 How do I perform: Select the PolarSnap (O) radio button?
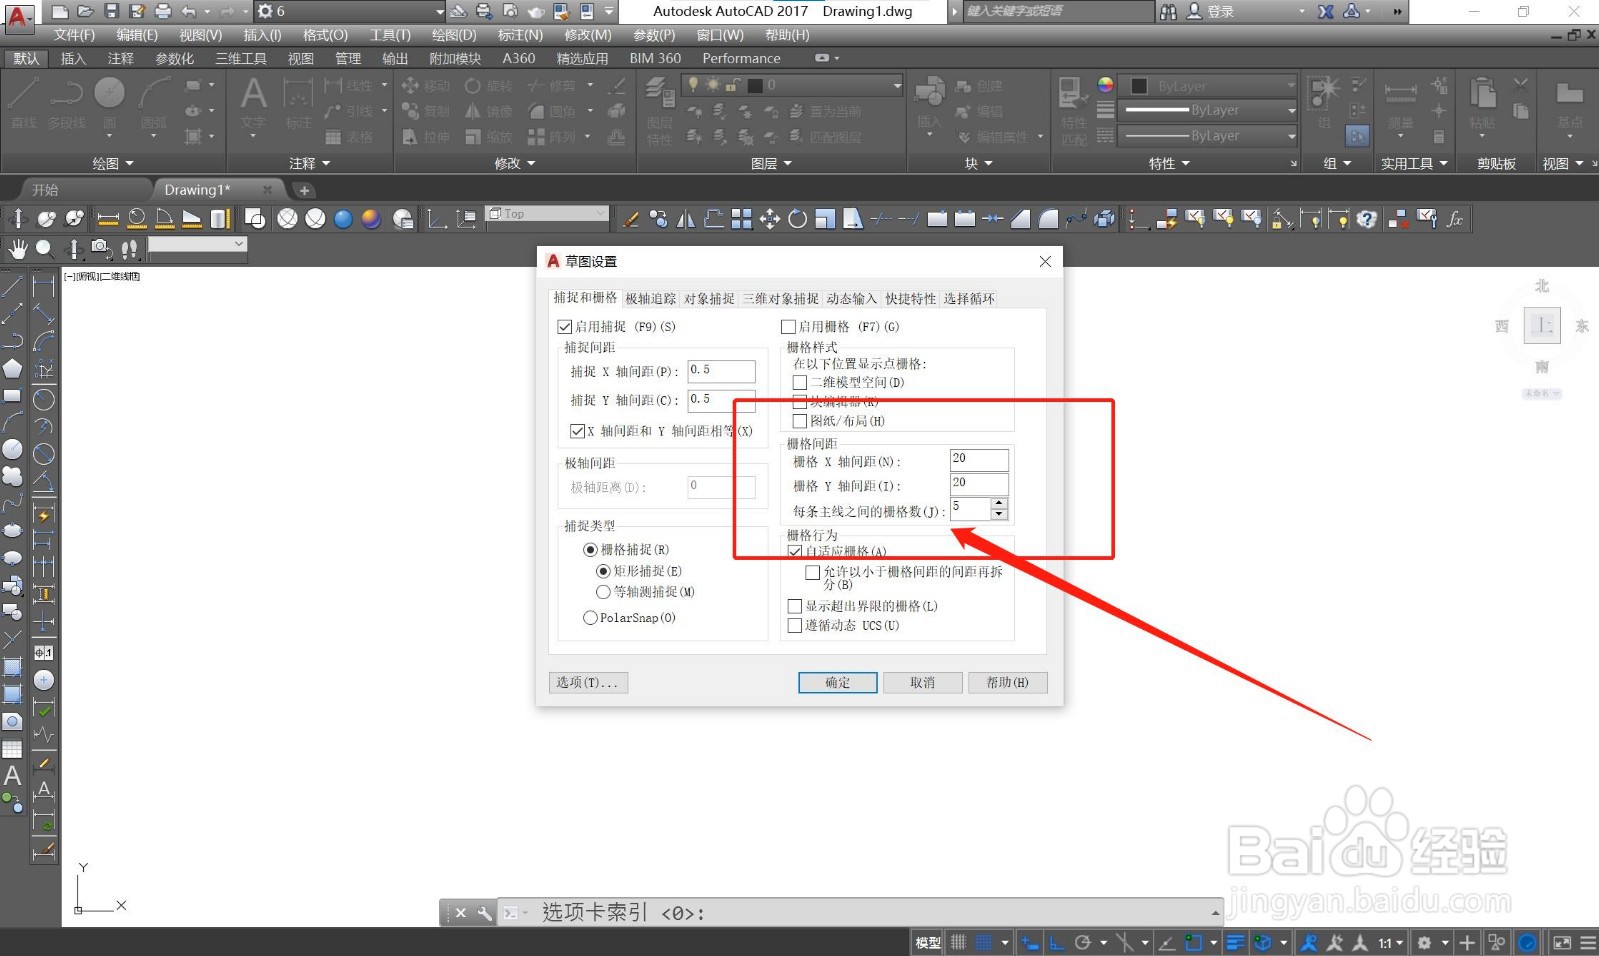tap(590, 618)
